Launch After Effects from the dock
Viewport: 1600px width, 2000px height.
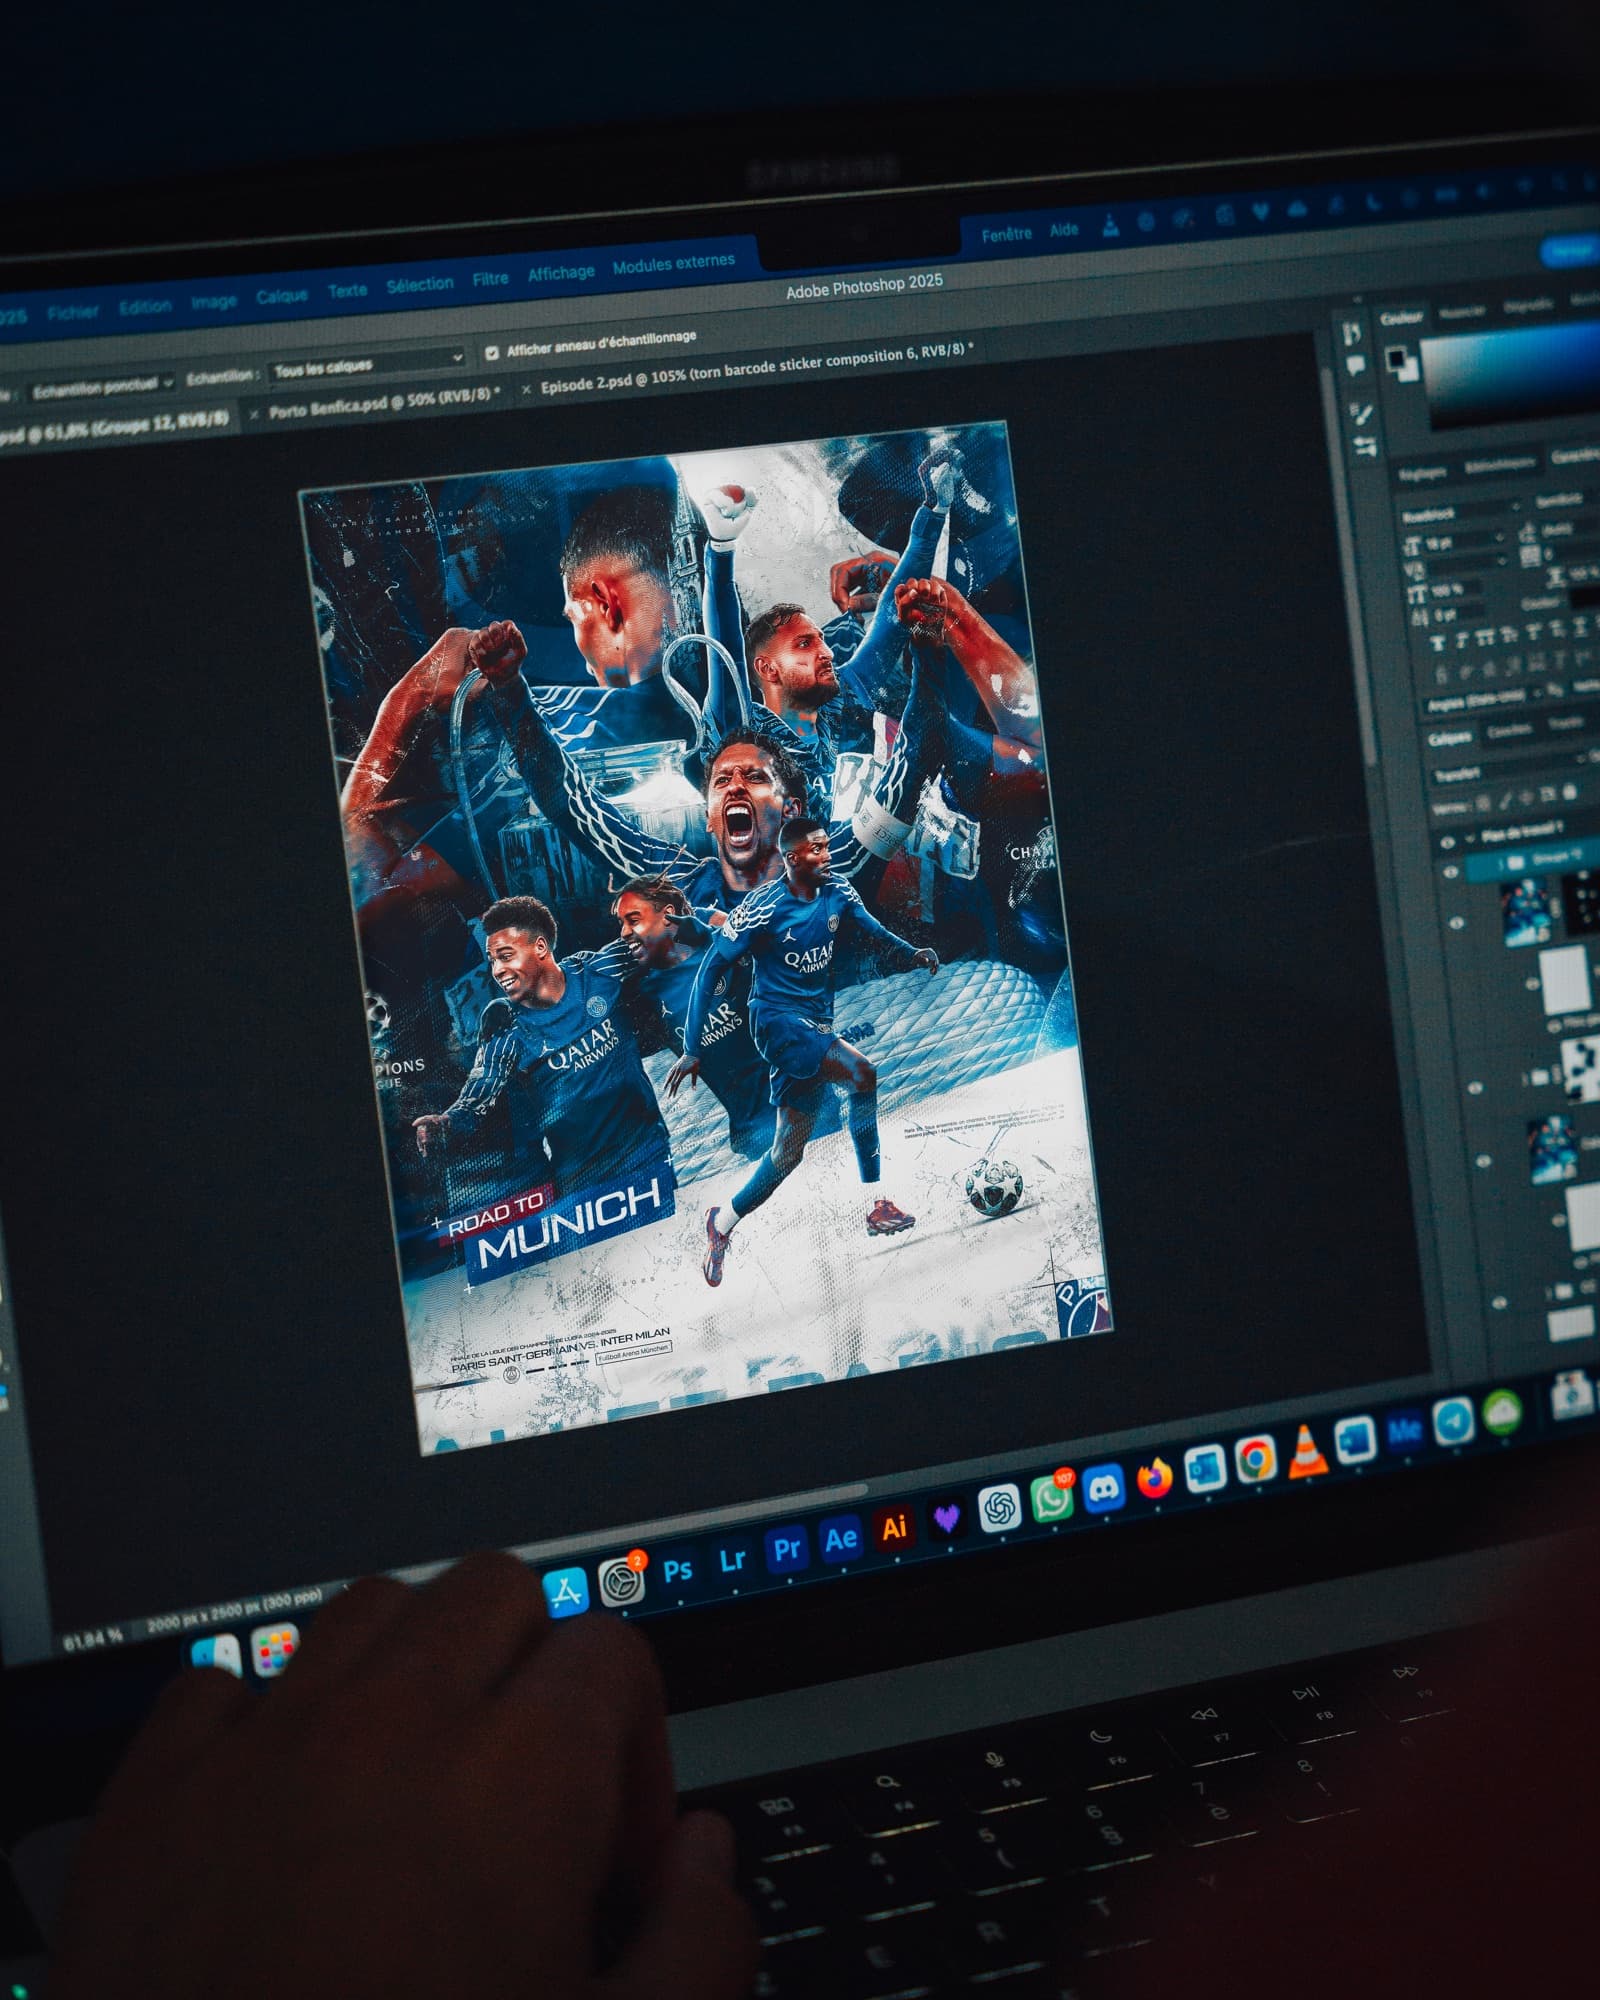click(x=841, y=1538)
